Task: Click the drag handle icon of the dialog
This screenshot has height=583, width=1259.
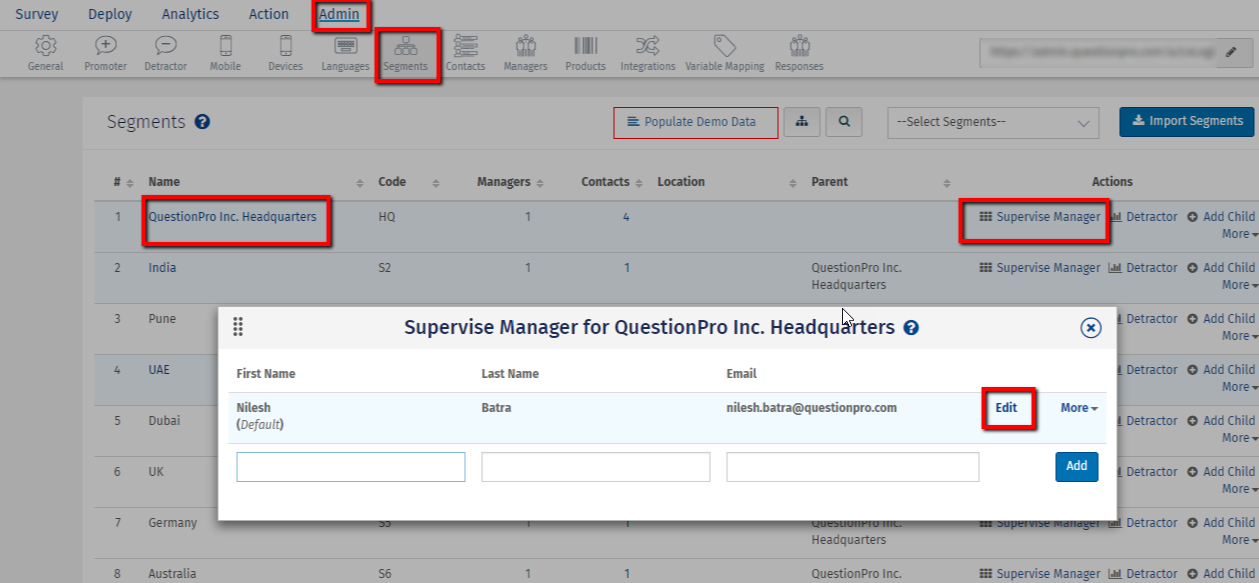Action: coord(238,327)
